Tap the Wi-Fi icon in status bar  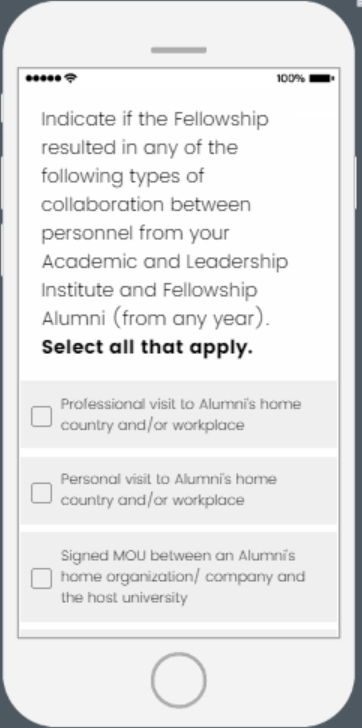pos(71,78)
